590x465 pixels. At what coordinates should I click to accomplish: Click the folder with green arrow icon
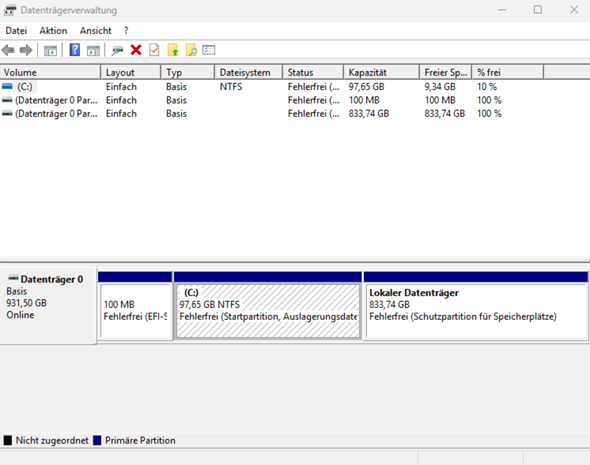pos(173,50)
